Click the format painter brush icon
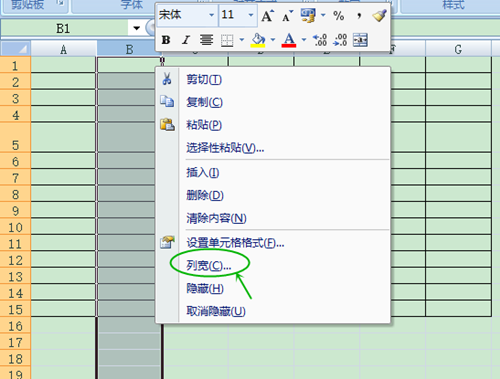 [379, 16]
